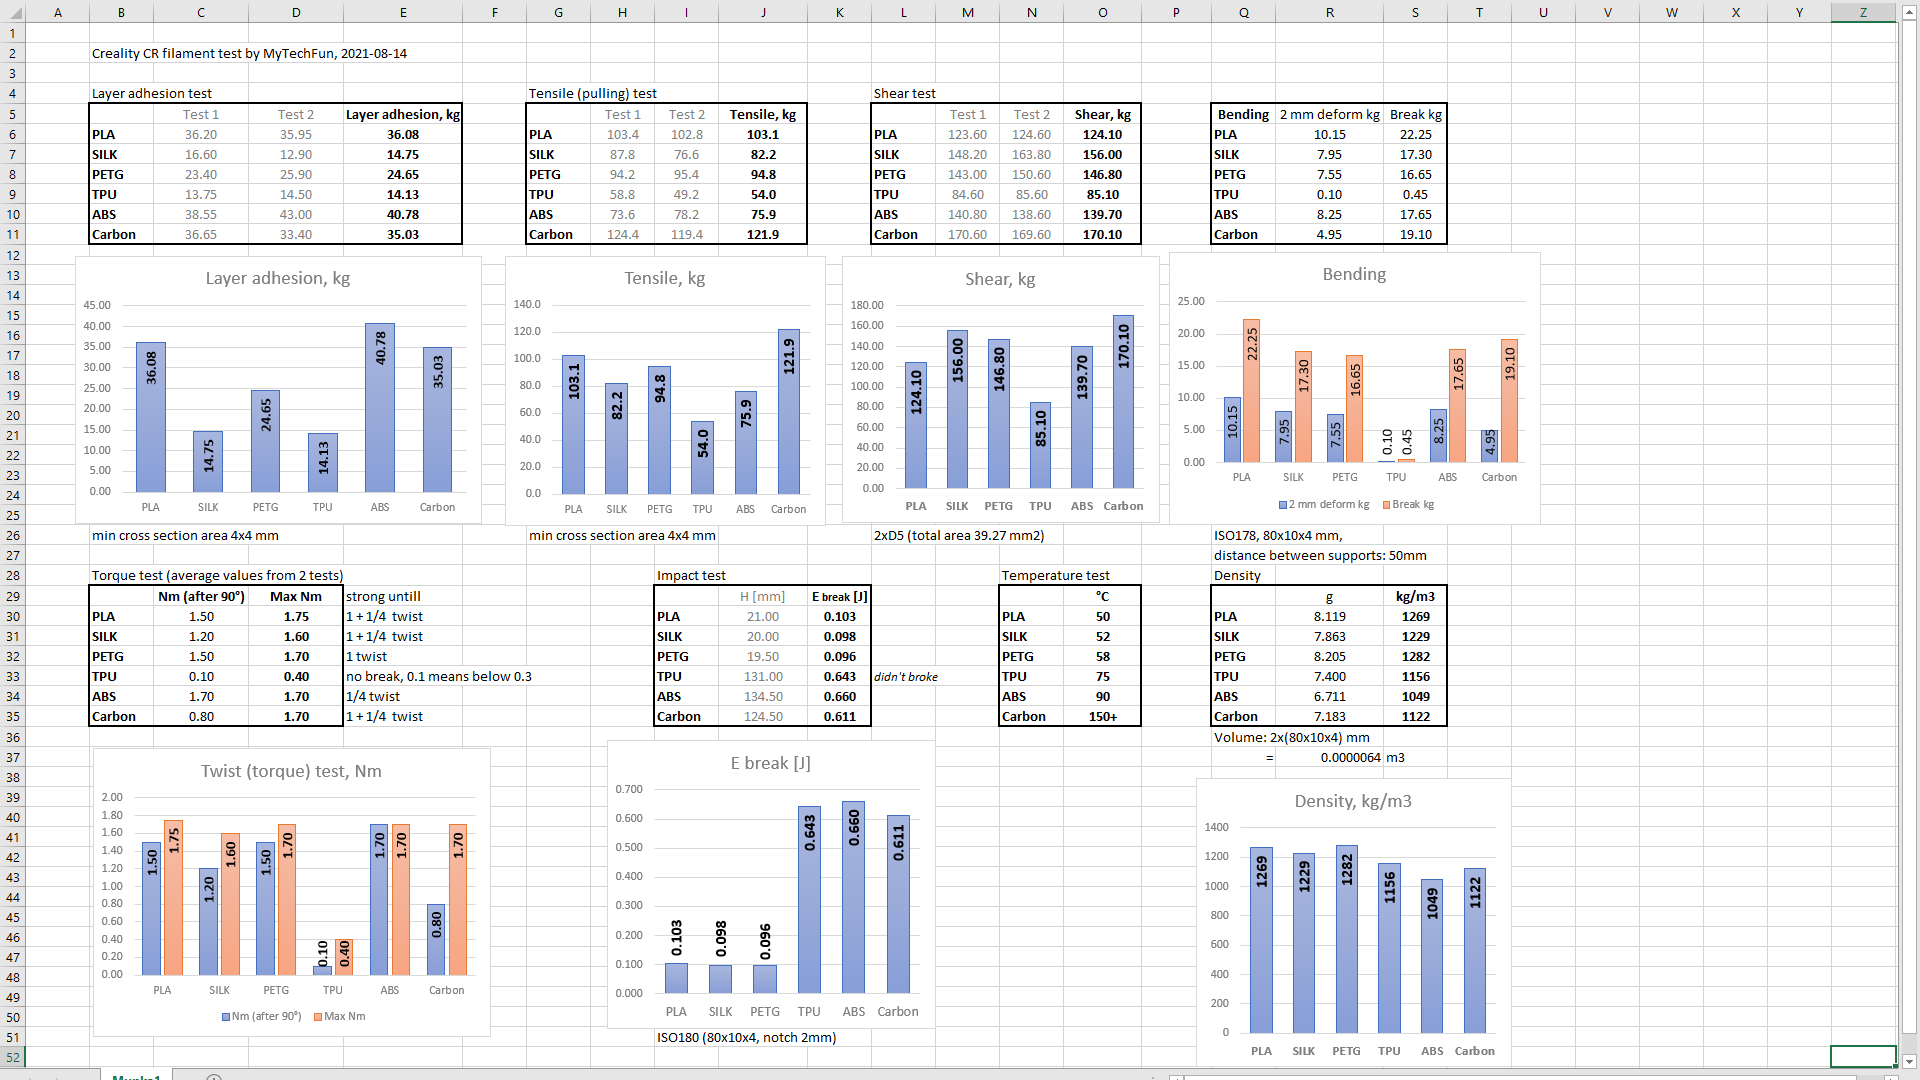Screen dimensions: 1920x1080
Task: Click the 'no break, 0.1 means below 0.3' note
Action: tap(439, 677)
